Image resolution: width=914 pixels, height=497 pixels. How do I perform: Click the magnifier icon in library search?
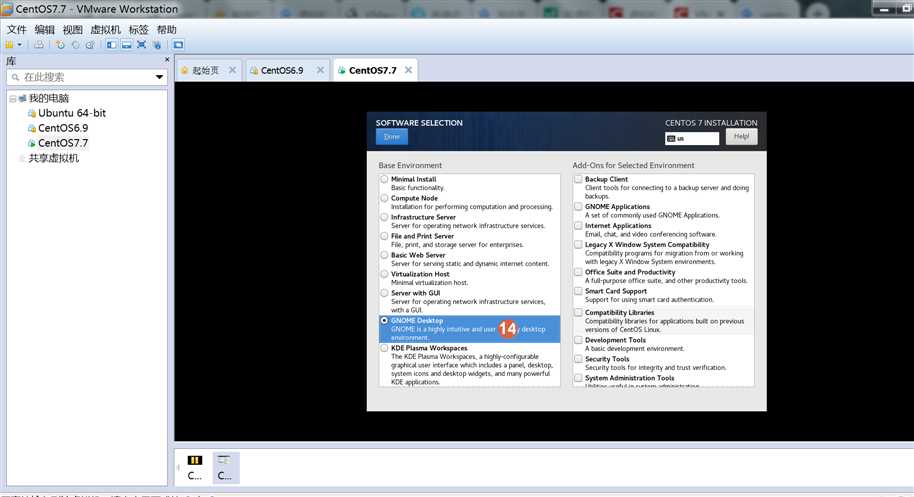15,77
